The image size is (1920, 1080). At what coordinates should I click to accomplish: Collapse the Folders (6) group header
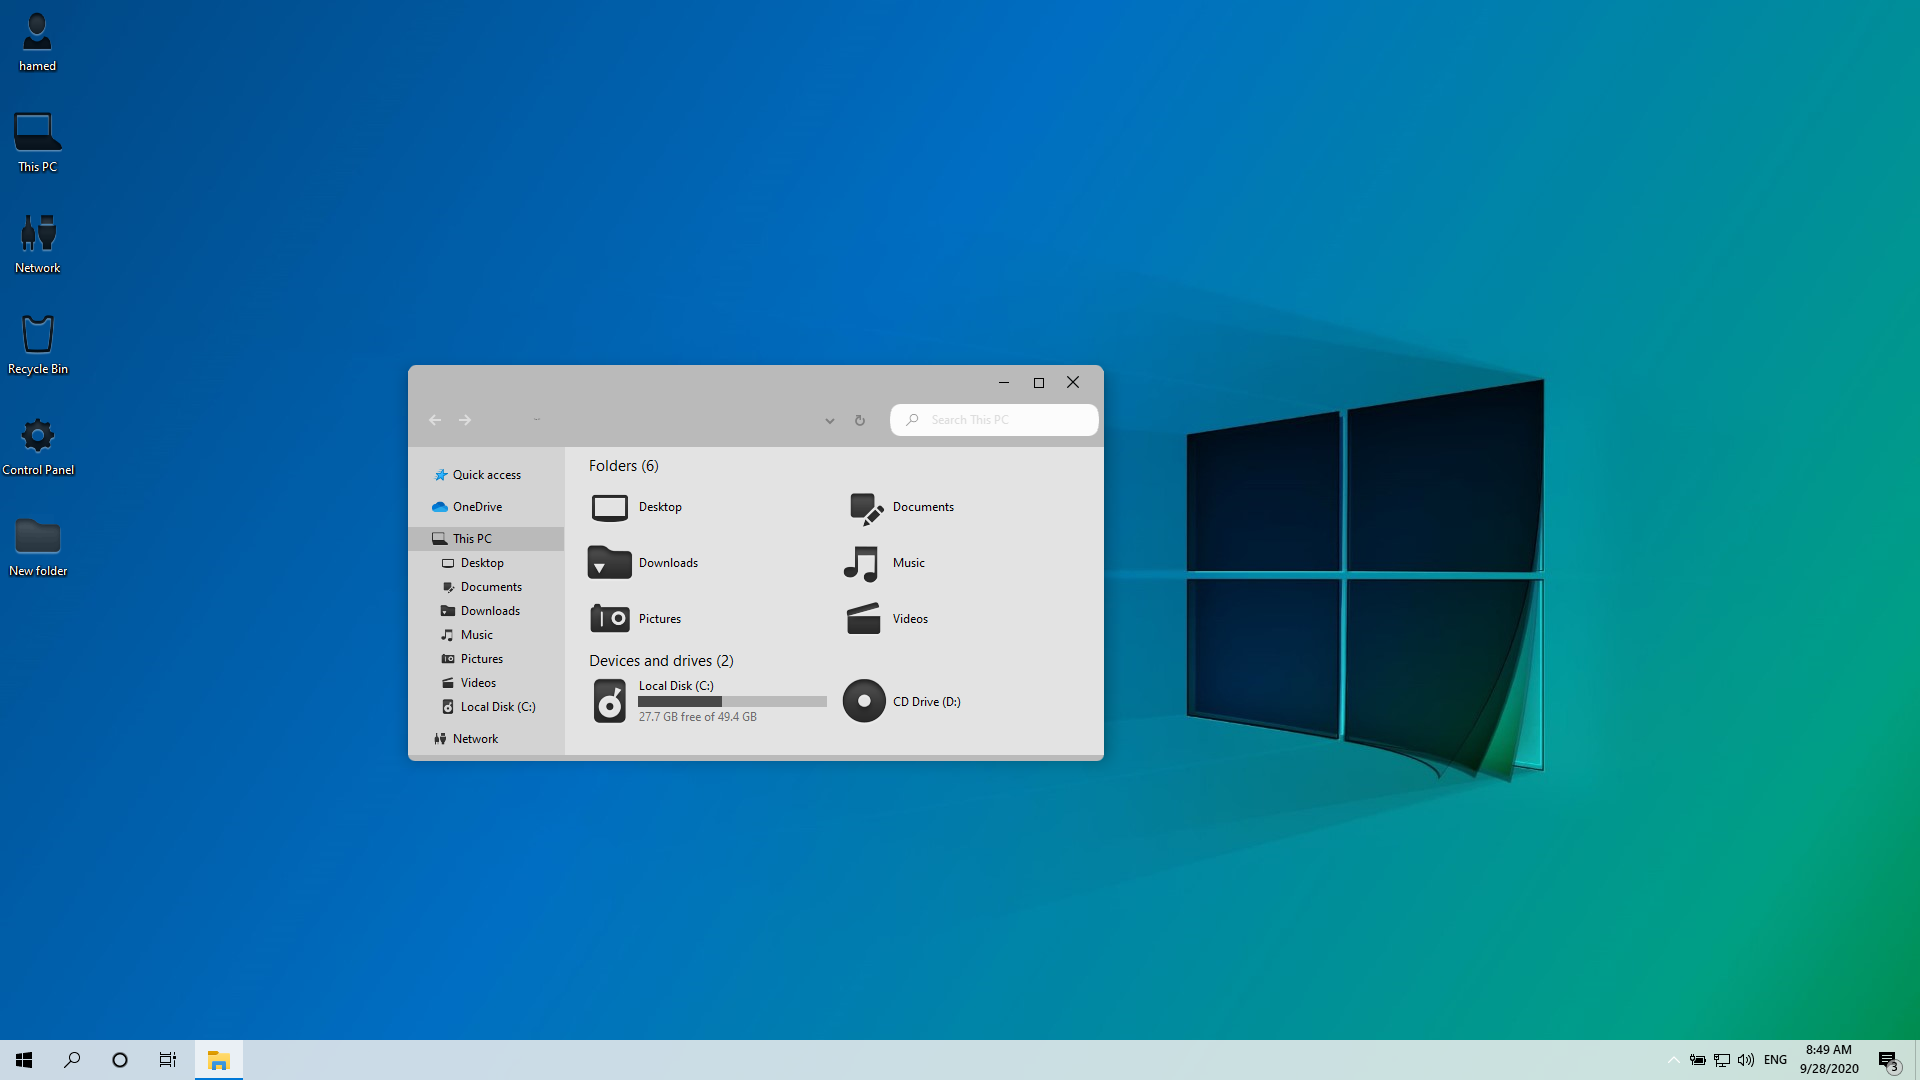(623, 466)
